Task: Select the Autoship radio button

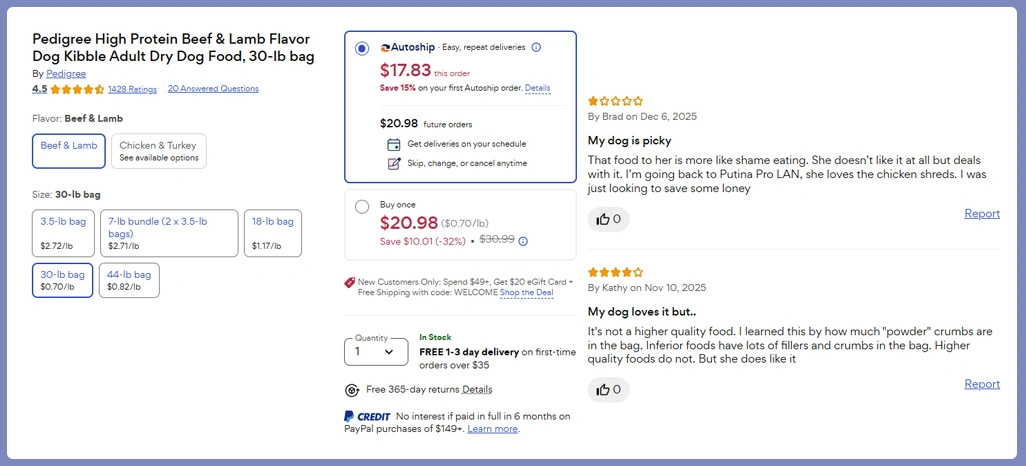Action: pyautogui.click(x=362, y=48)
